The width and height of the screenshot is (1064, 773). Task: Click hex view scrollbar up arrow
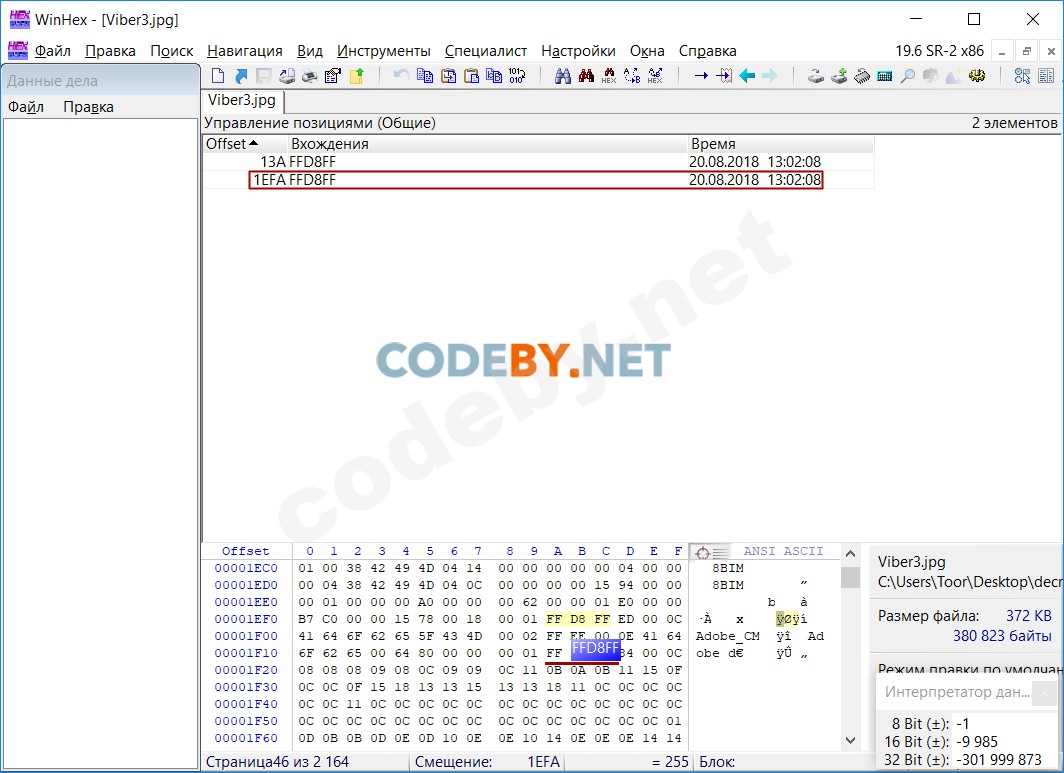tap(850, 554)
